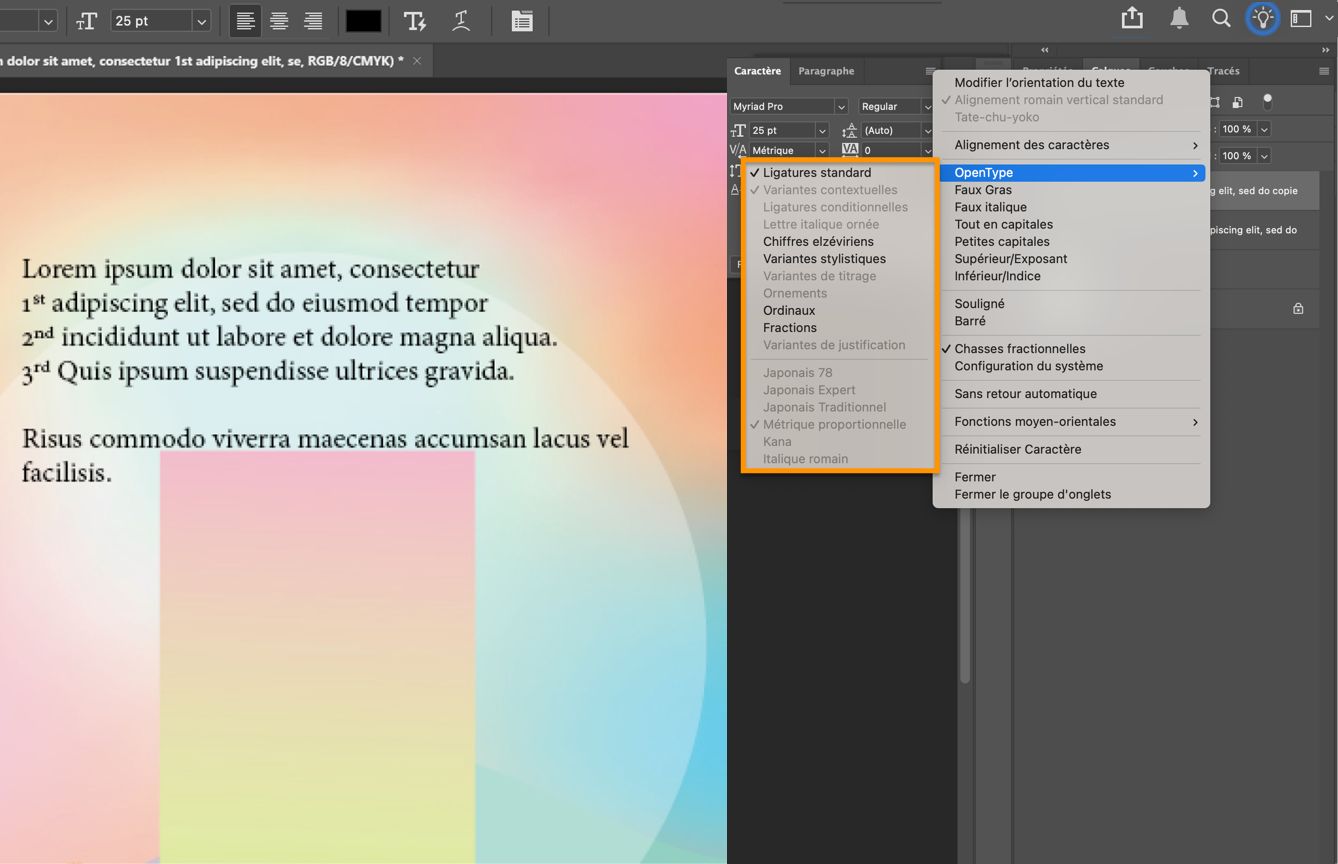
Task: Click the black text color swatch
Action: point(362,19)
